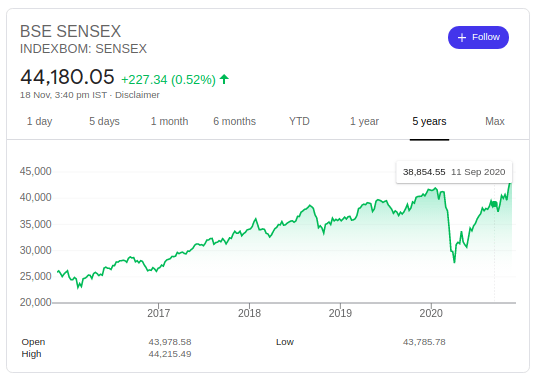Show the Max range chart
This screenshot has width=533, height=377.
coord(495,121)
